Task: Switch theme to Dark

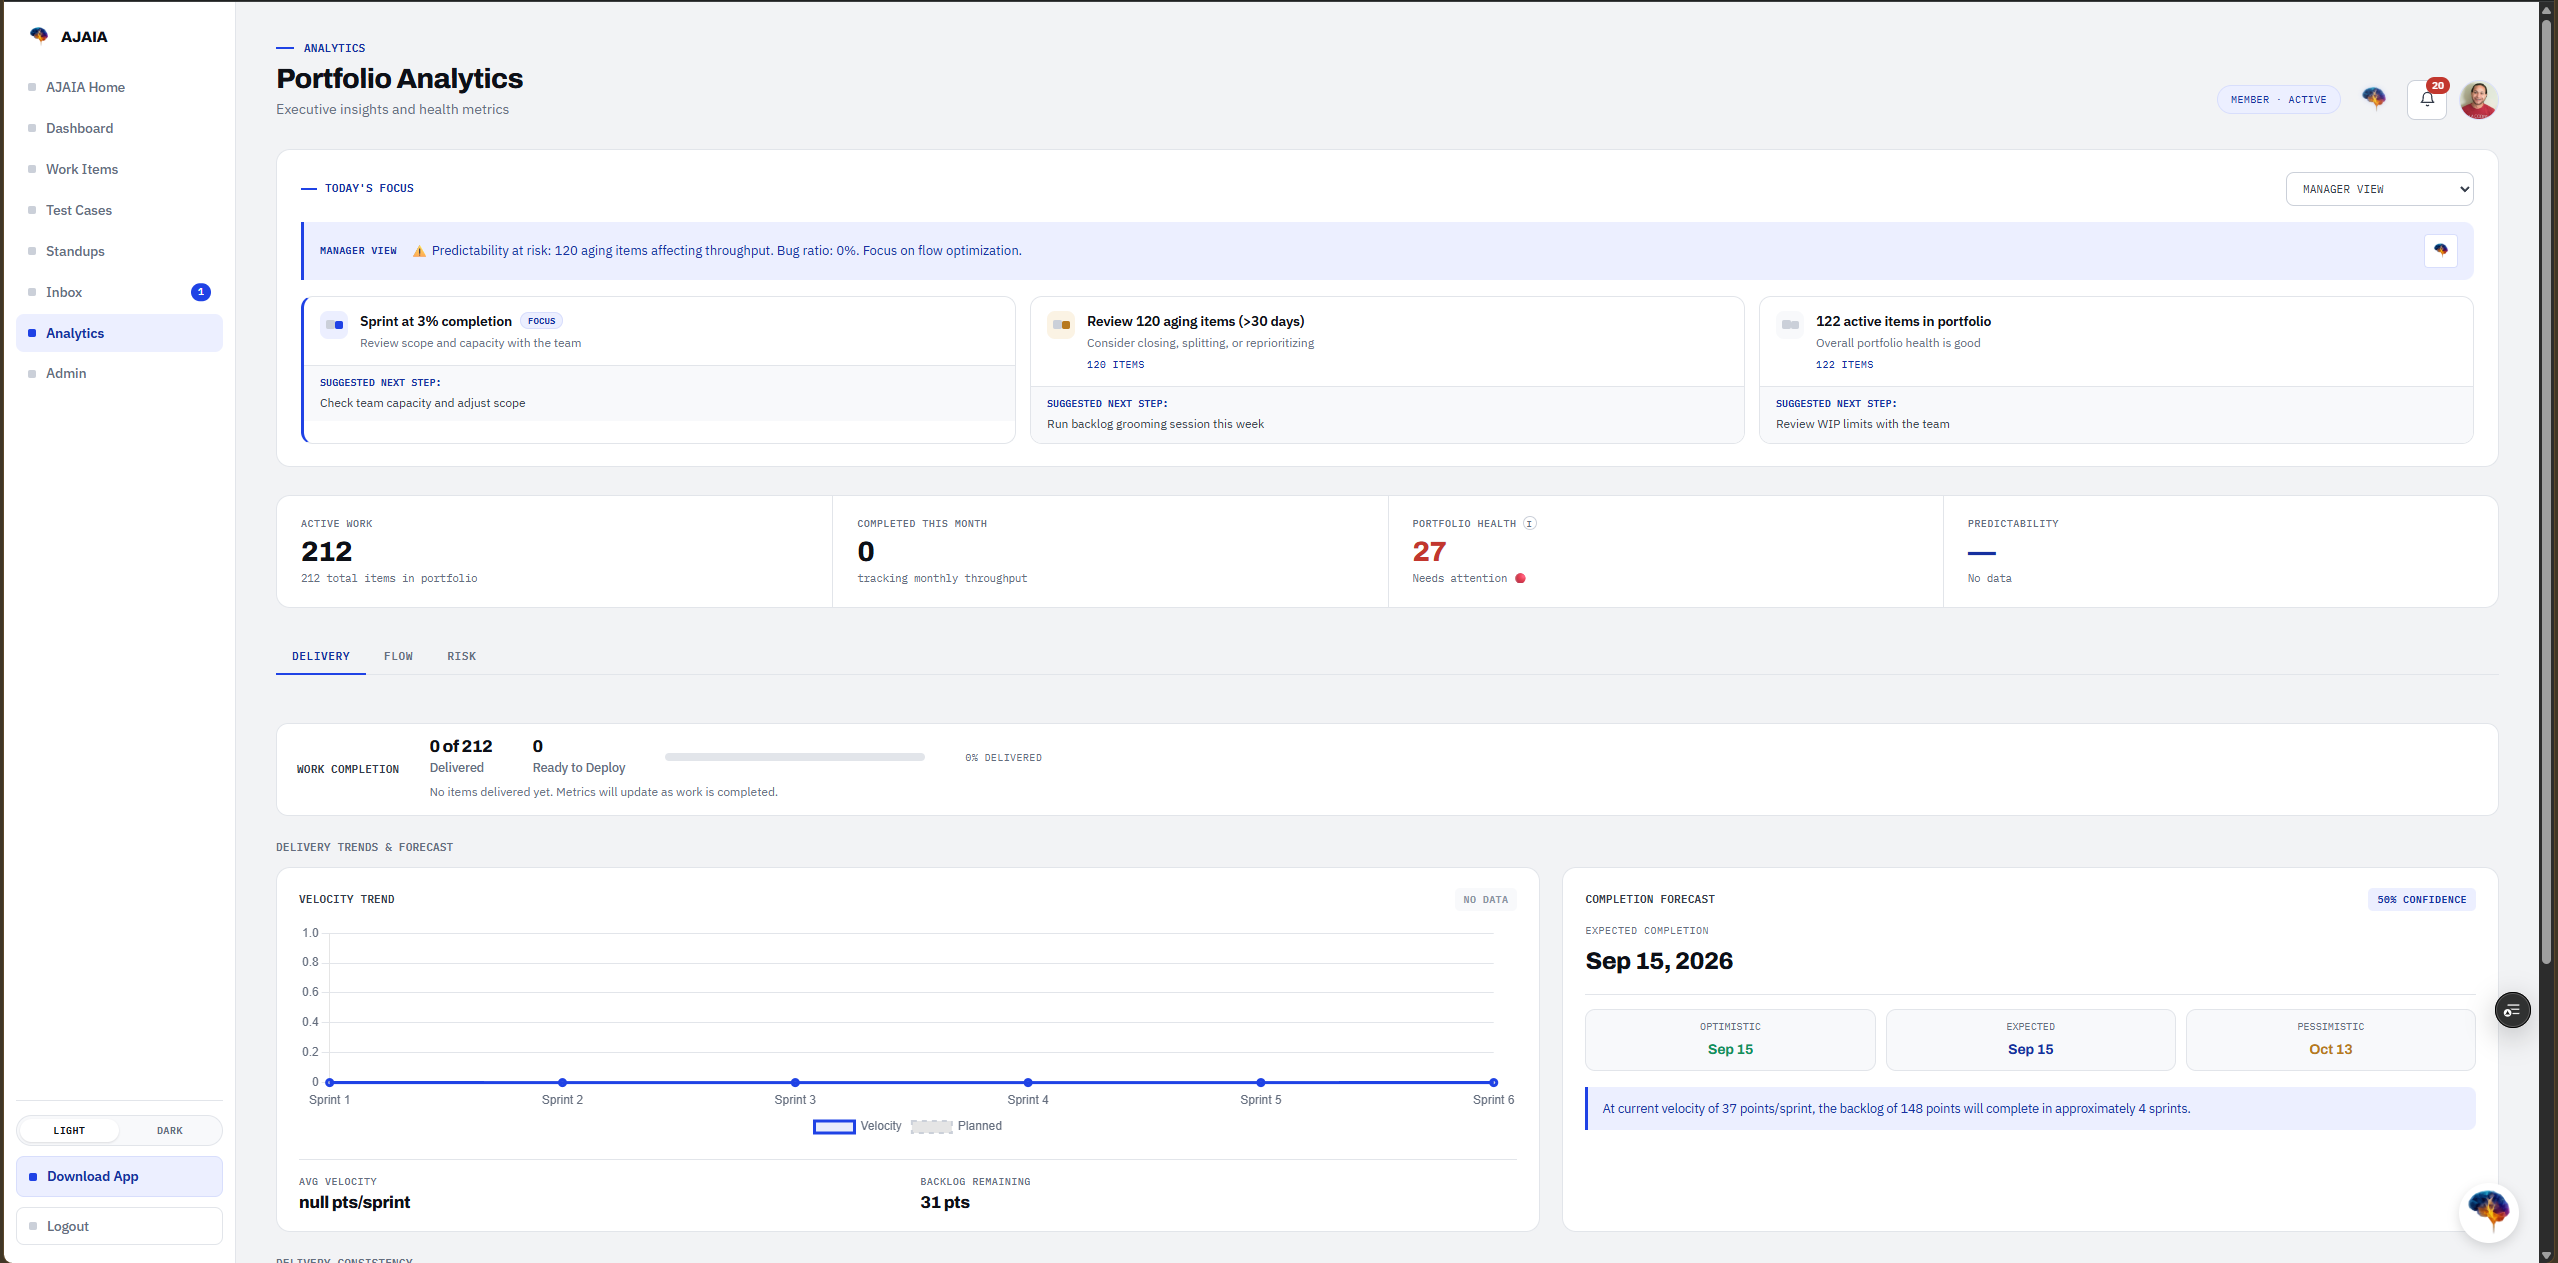Action: point(170,1131)
